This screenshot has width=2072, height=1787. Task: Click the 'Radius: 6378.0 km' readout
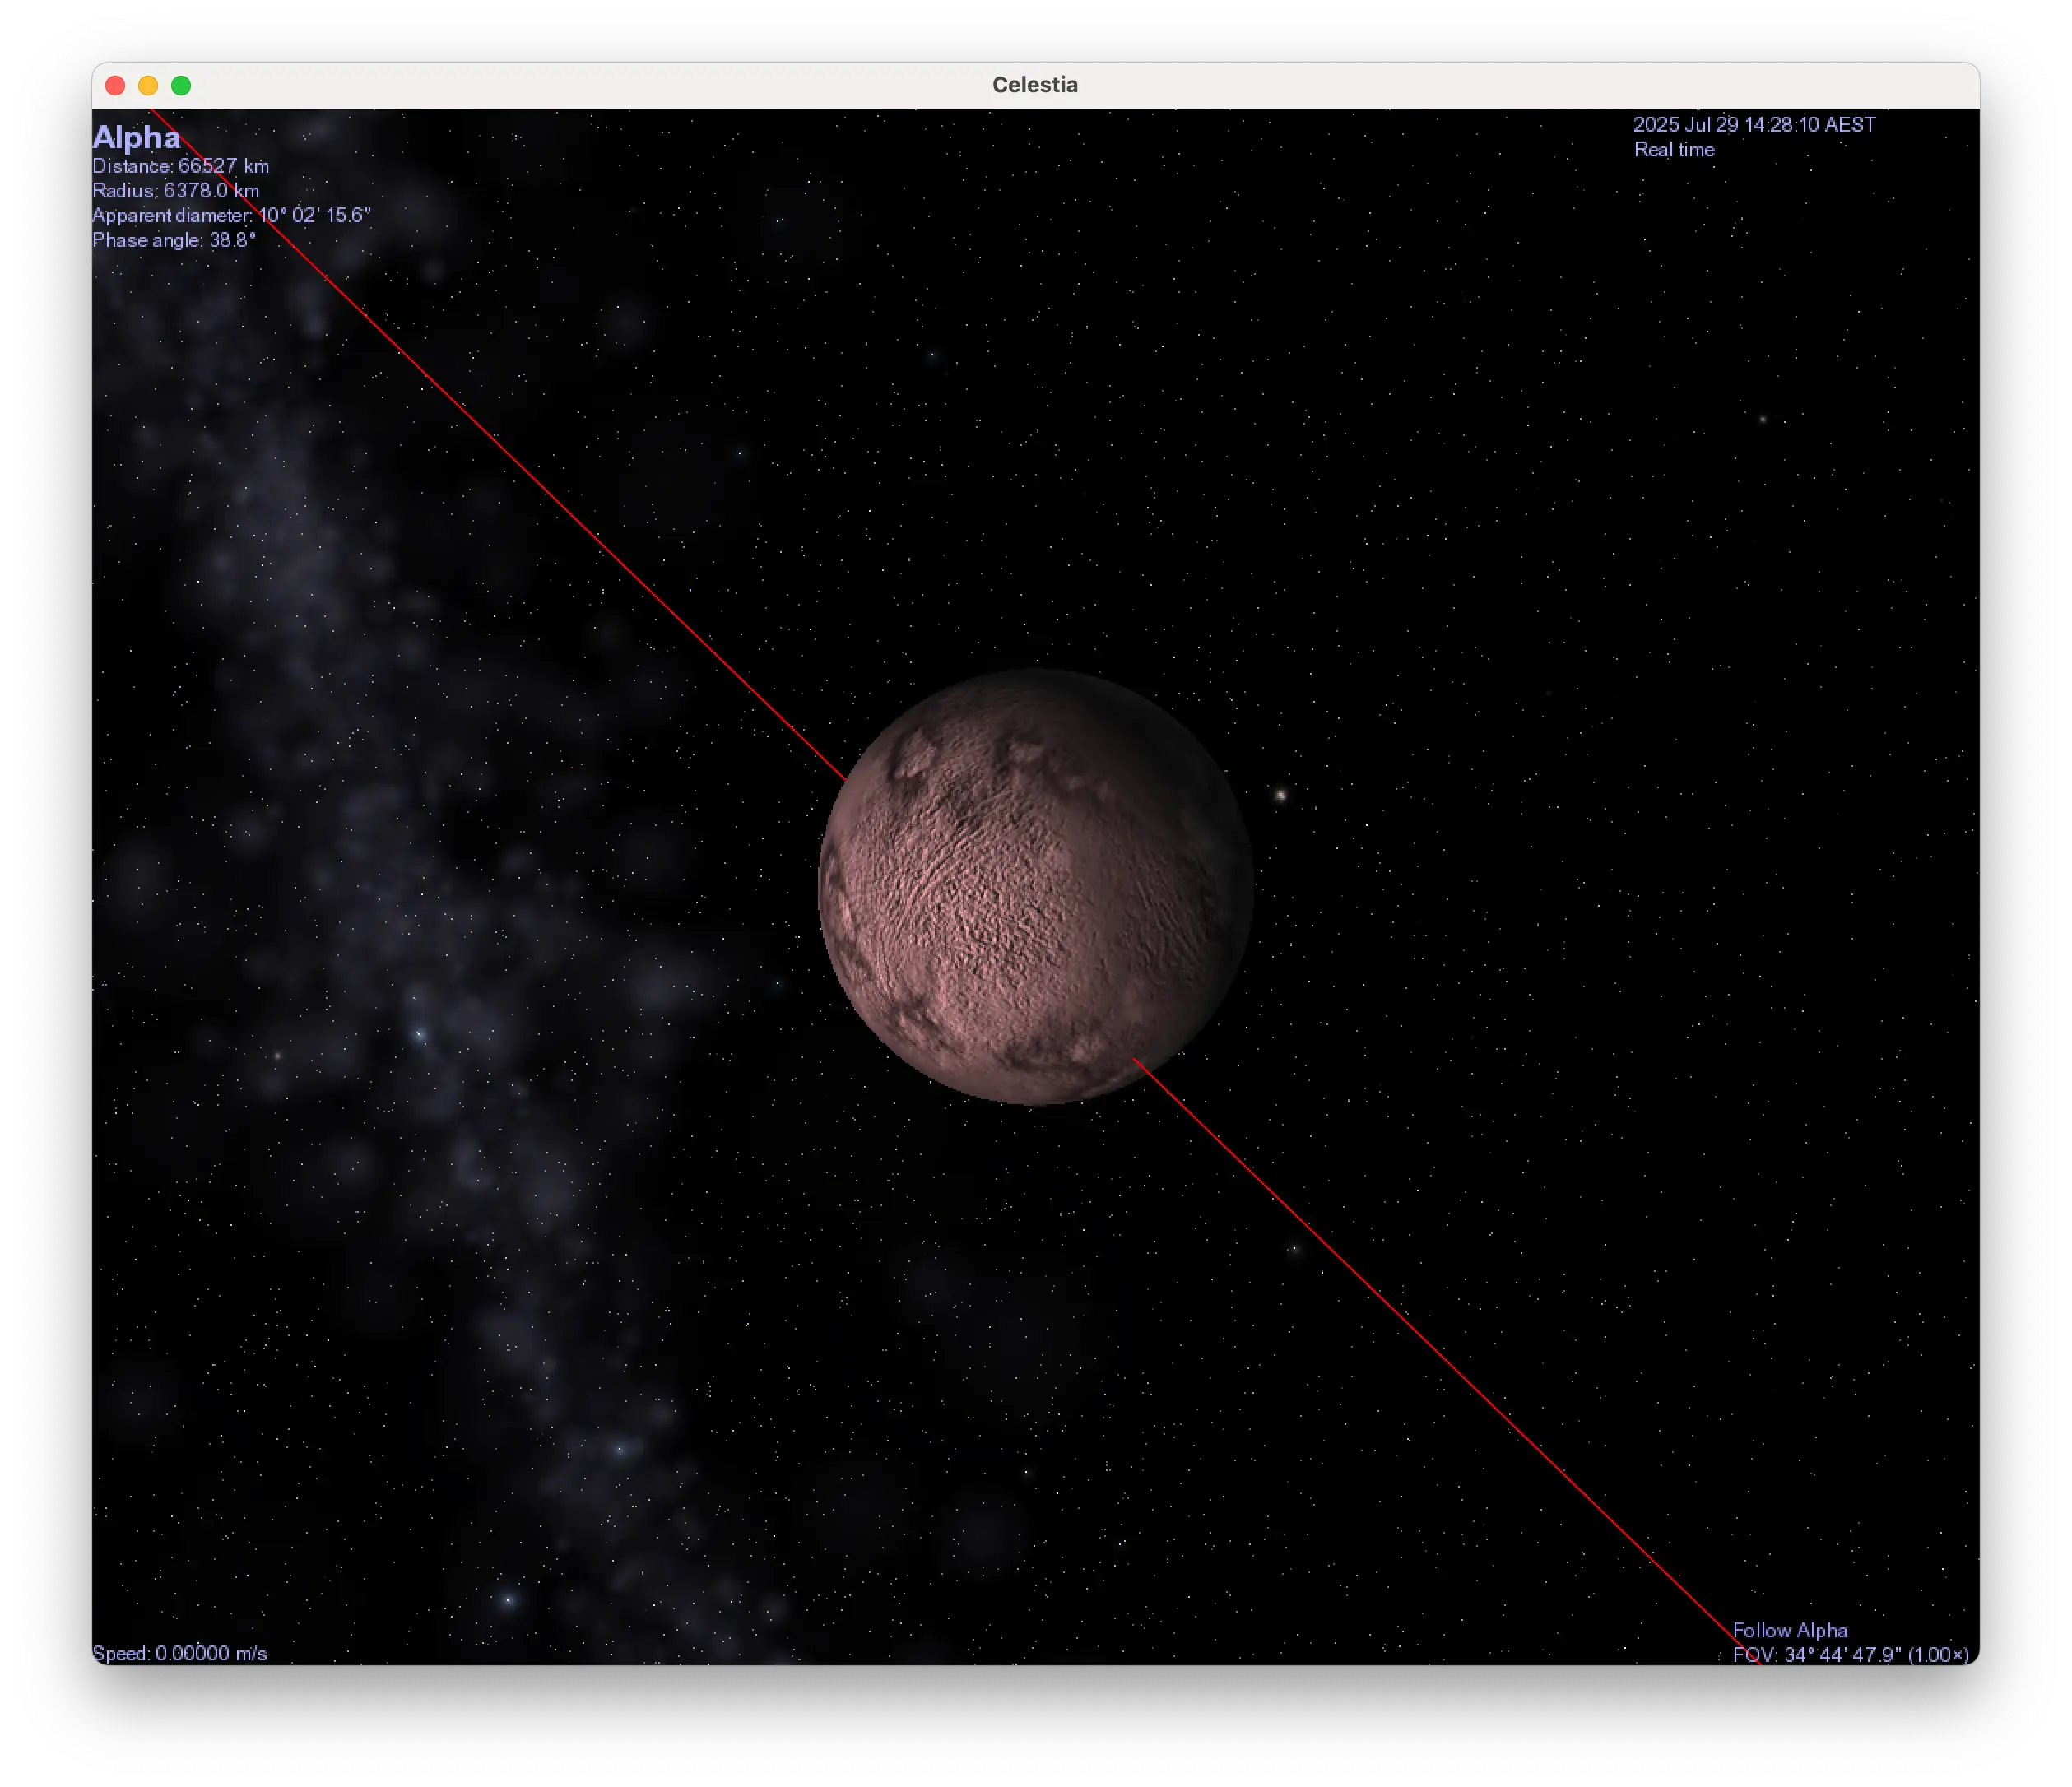[x=176, y=190]
